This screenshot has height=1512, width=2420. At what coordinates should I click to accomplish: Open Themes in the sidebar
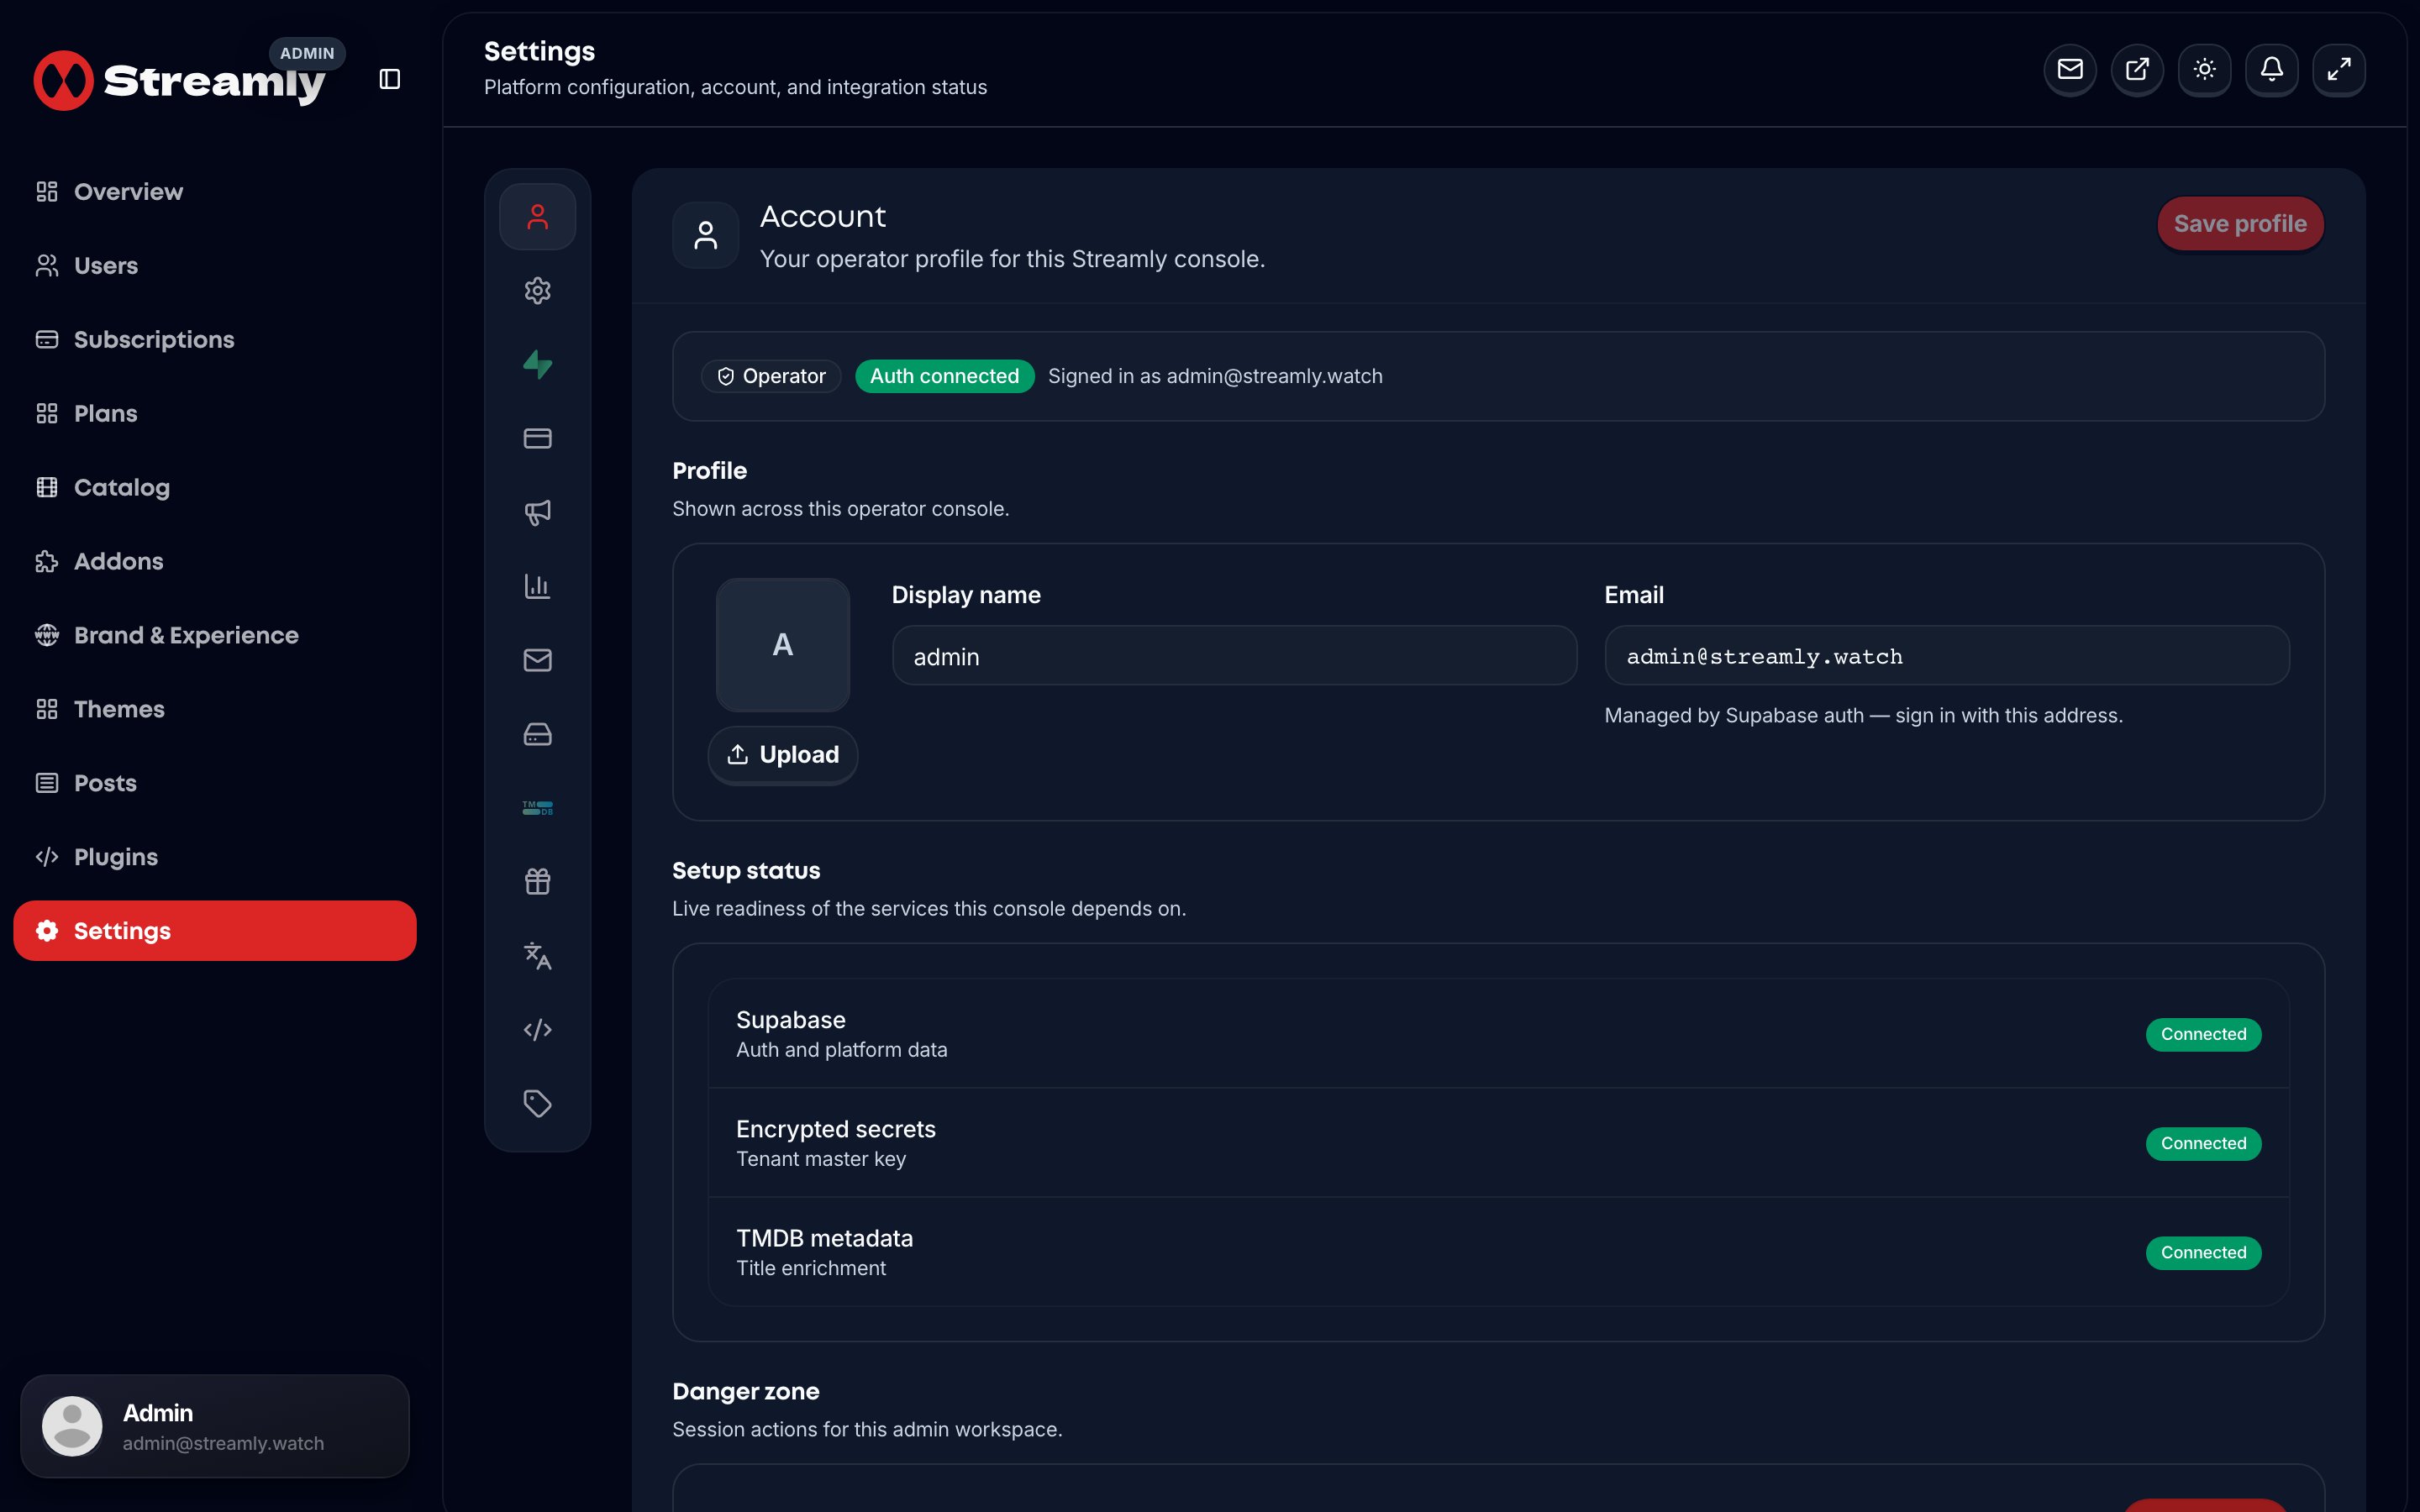point(215,710)
